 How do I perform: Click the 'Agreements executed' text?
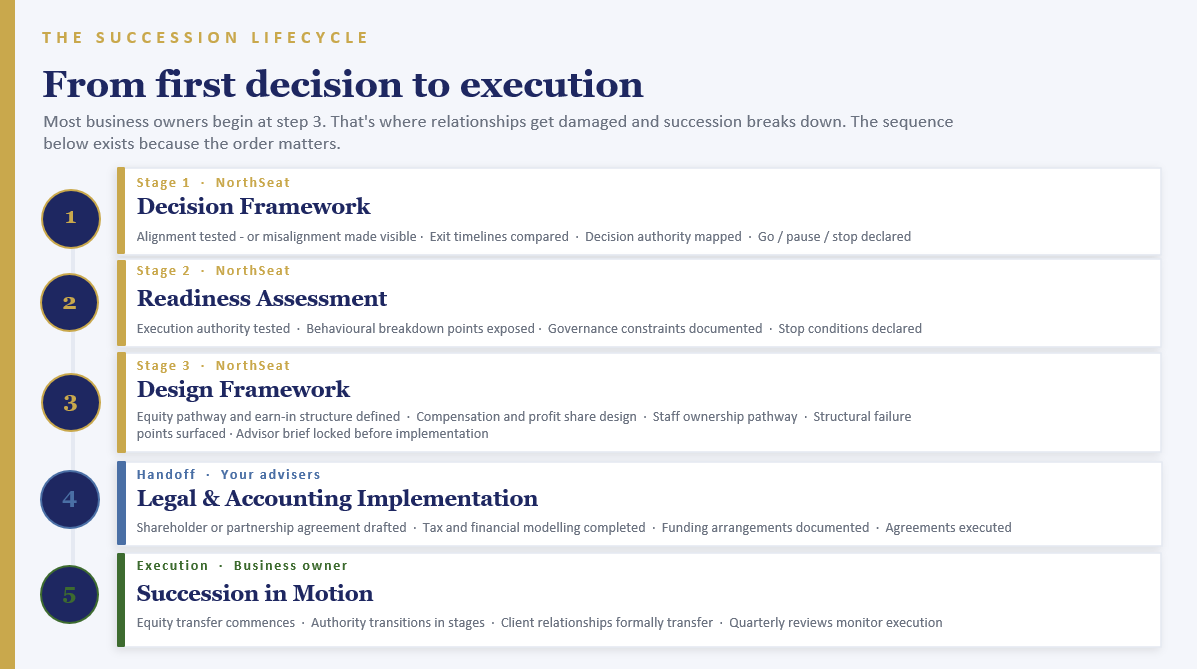(948, 528)
